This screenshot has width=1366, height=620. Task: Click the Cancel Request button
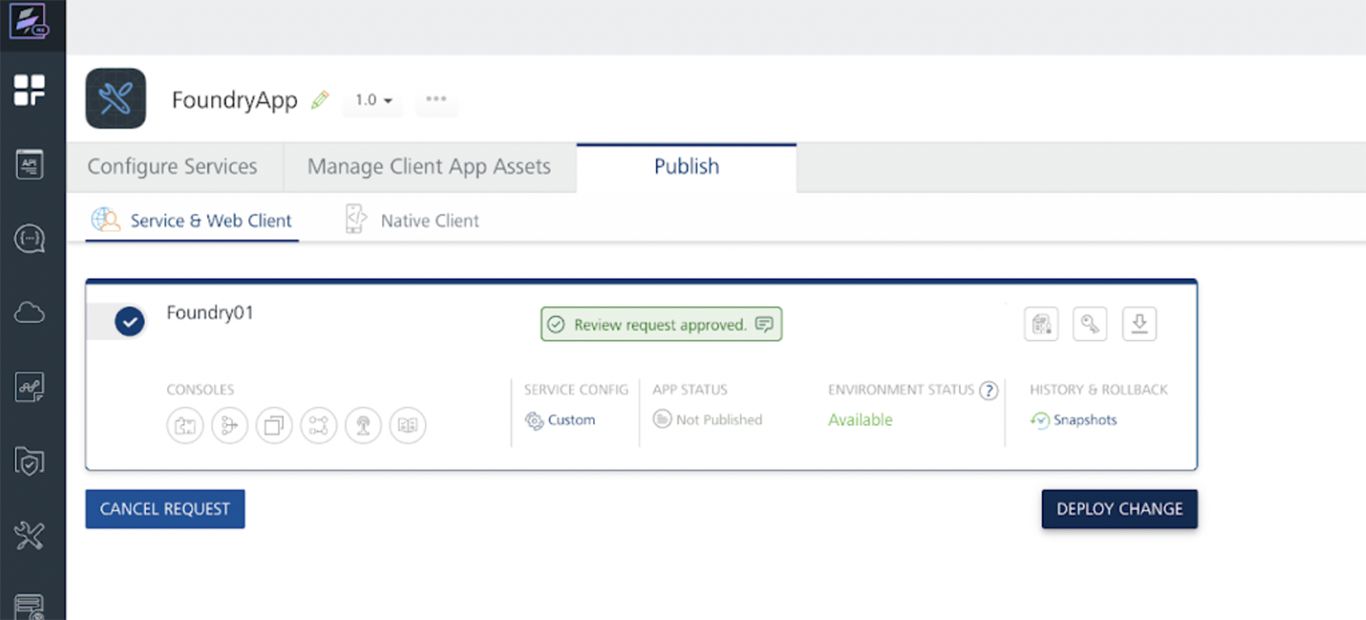tap(165, 509)
